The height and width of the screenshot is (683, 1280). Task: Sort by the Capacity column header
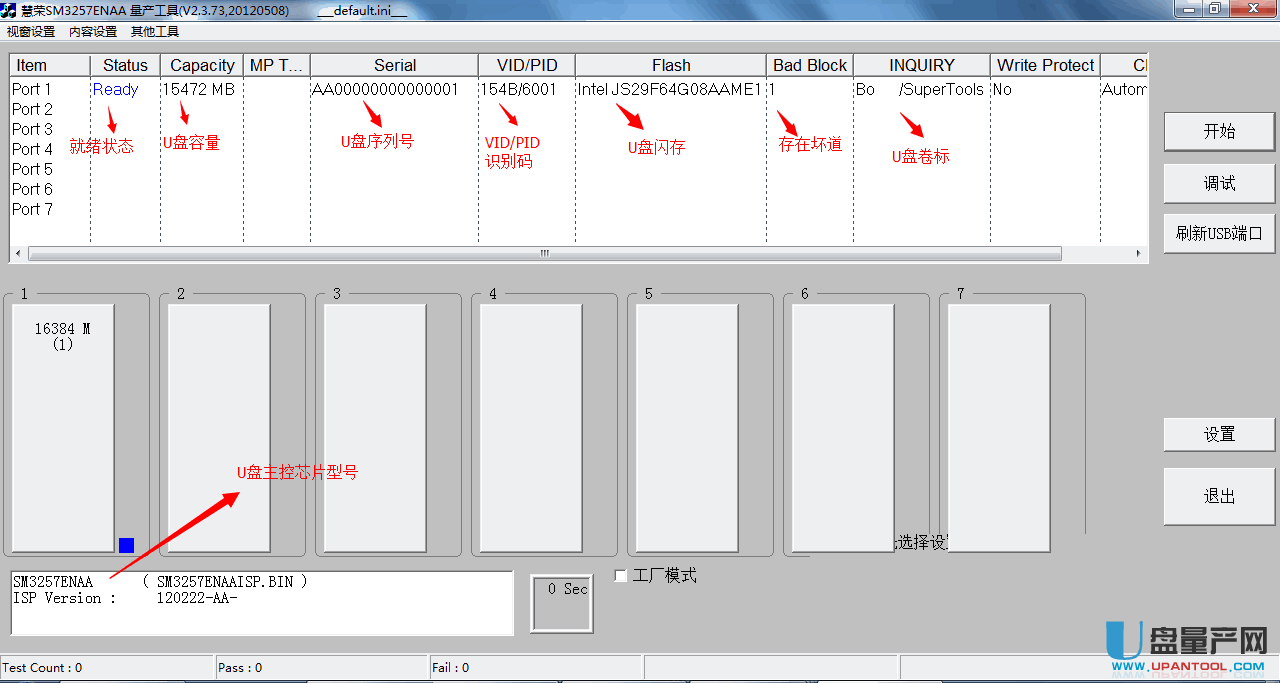point(202,65)
